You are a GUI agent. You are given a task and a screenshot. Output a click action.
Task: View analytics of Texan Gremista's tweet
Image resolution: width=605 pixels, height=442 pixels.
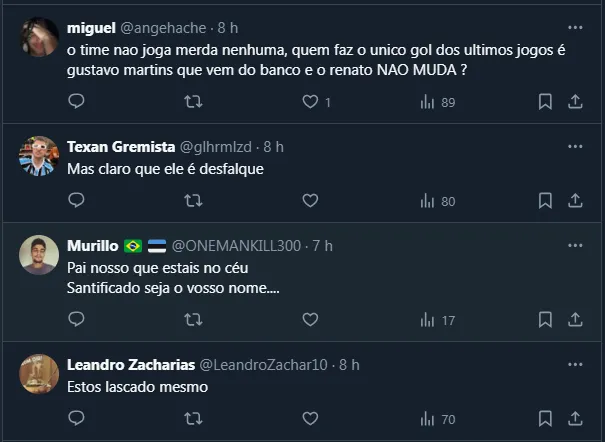[x=438, y=201]
